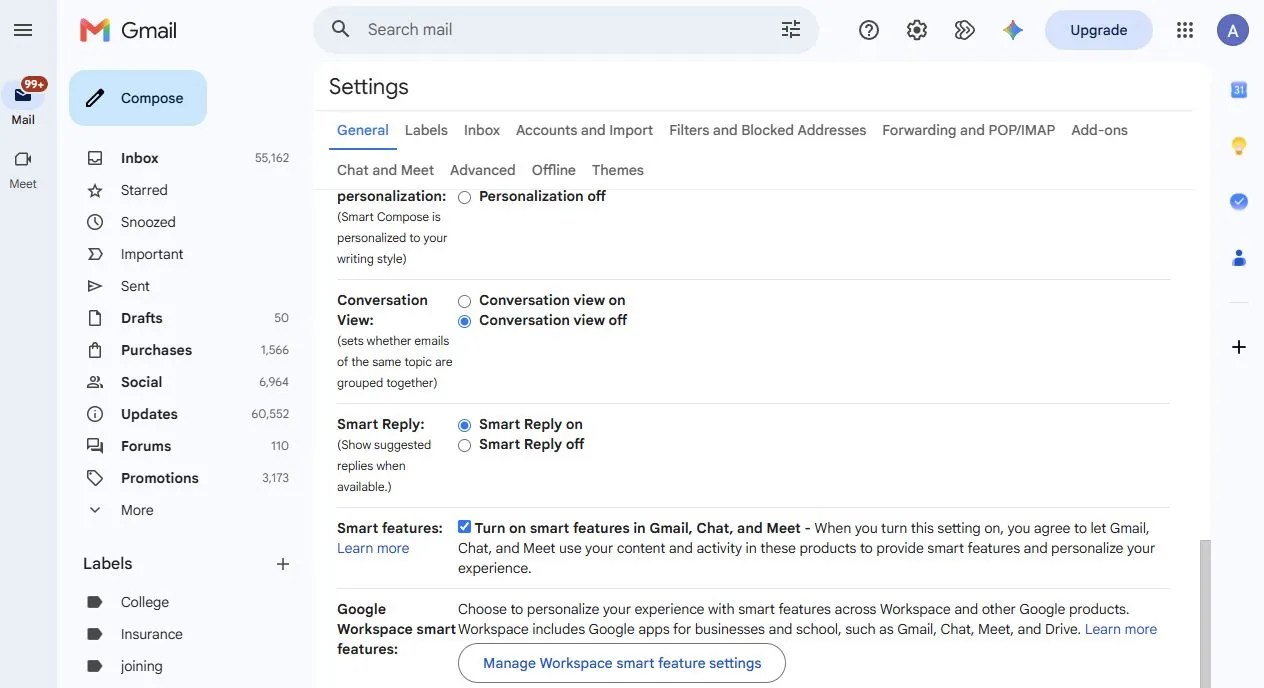Click the Compose button
This screenshot has height=688, width=1264.
[x=138, y=98]
